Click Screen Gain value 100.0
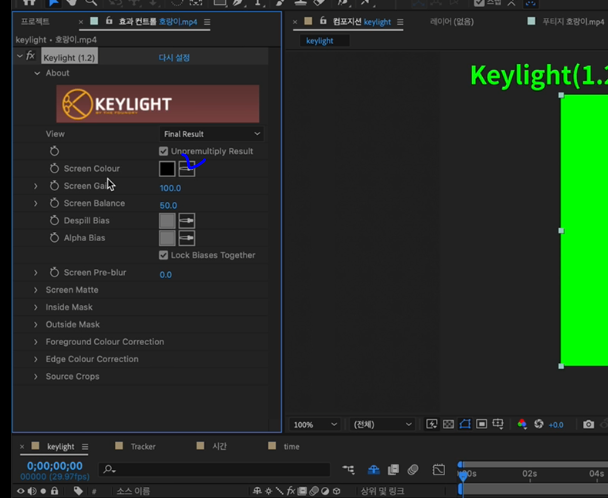 tap(170, 188)
